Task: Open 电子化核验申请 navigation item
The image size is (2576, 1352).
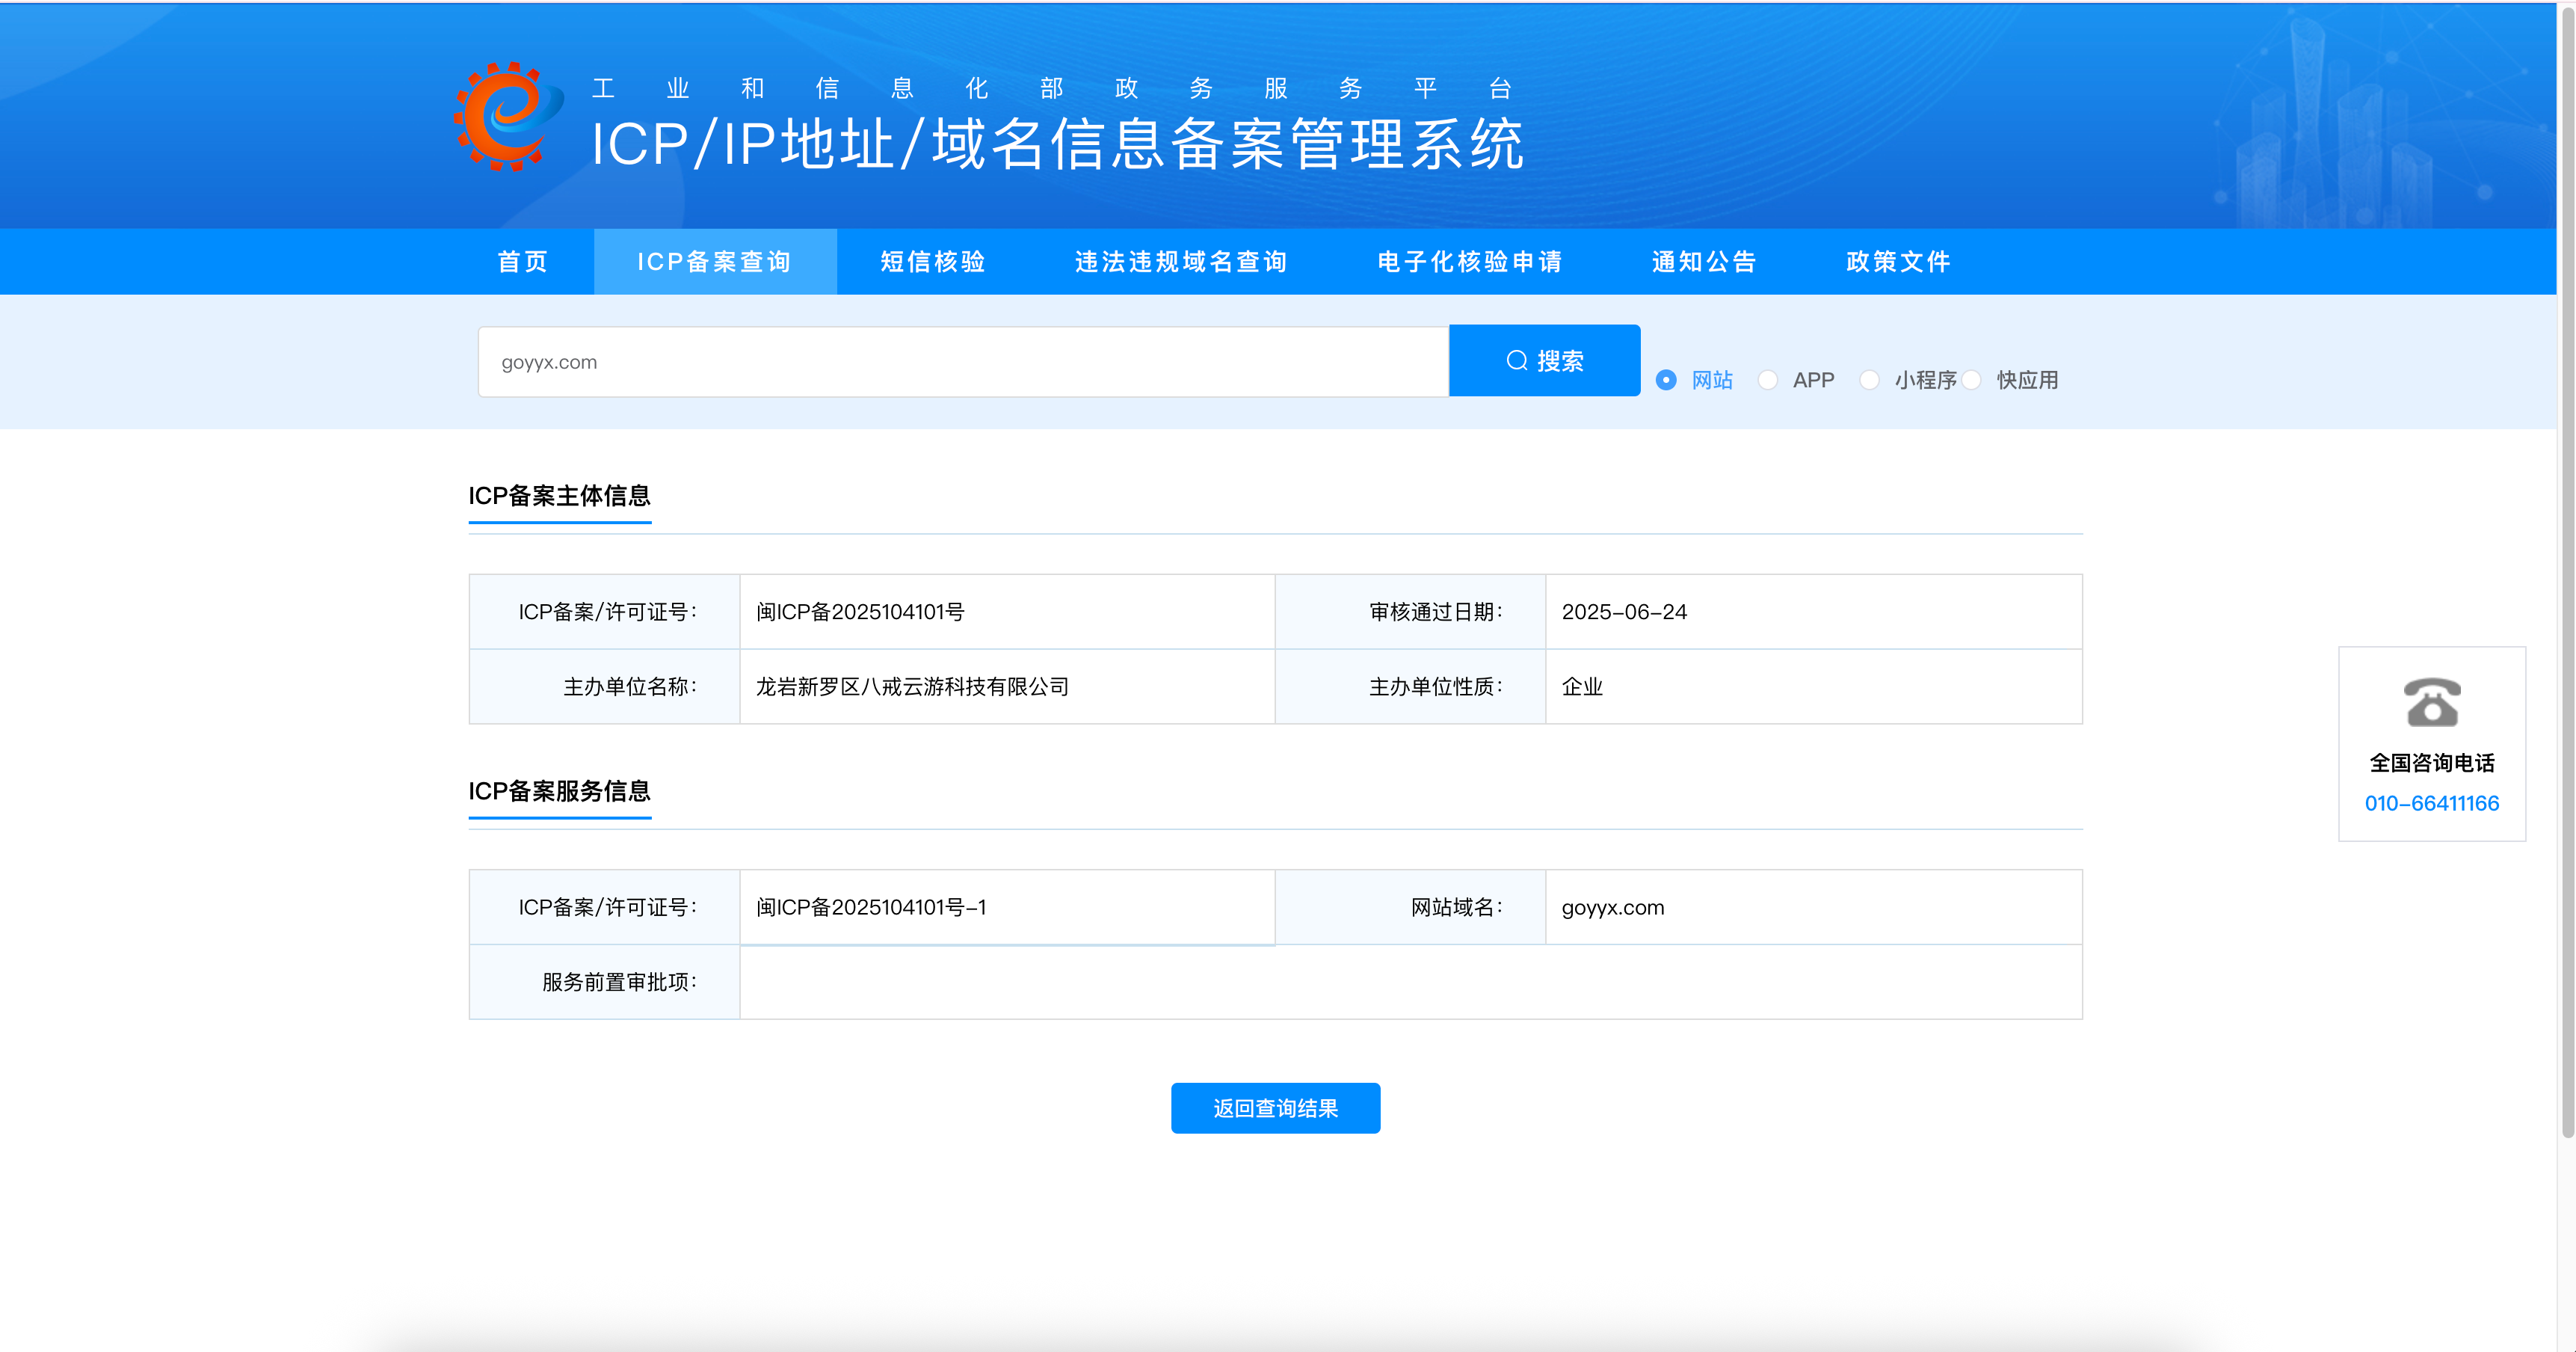Action: [1469, 262]
